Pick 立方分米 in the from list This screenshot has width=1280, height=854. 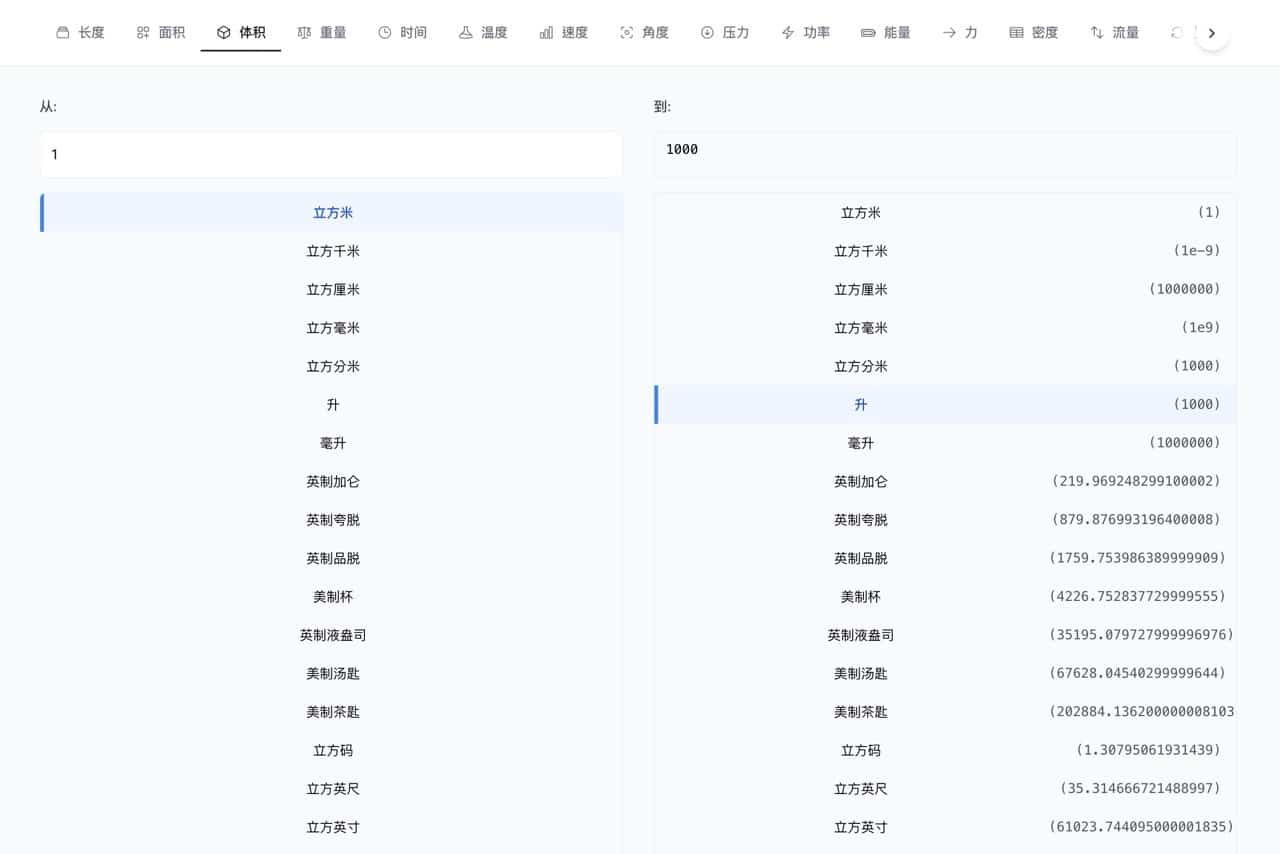click(331, 366)
